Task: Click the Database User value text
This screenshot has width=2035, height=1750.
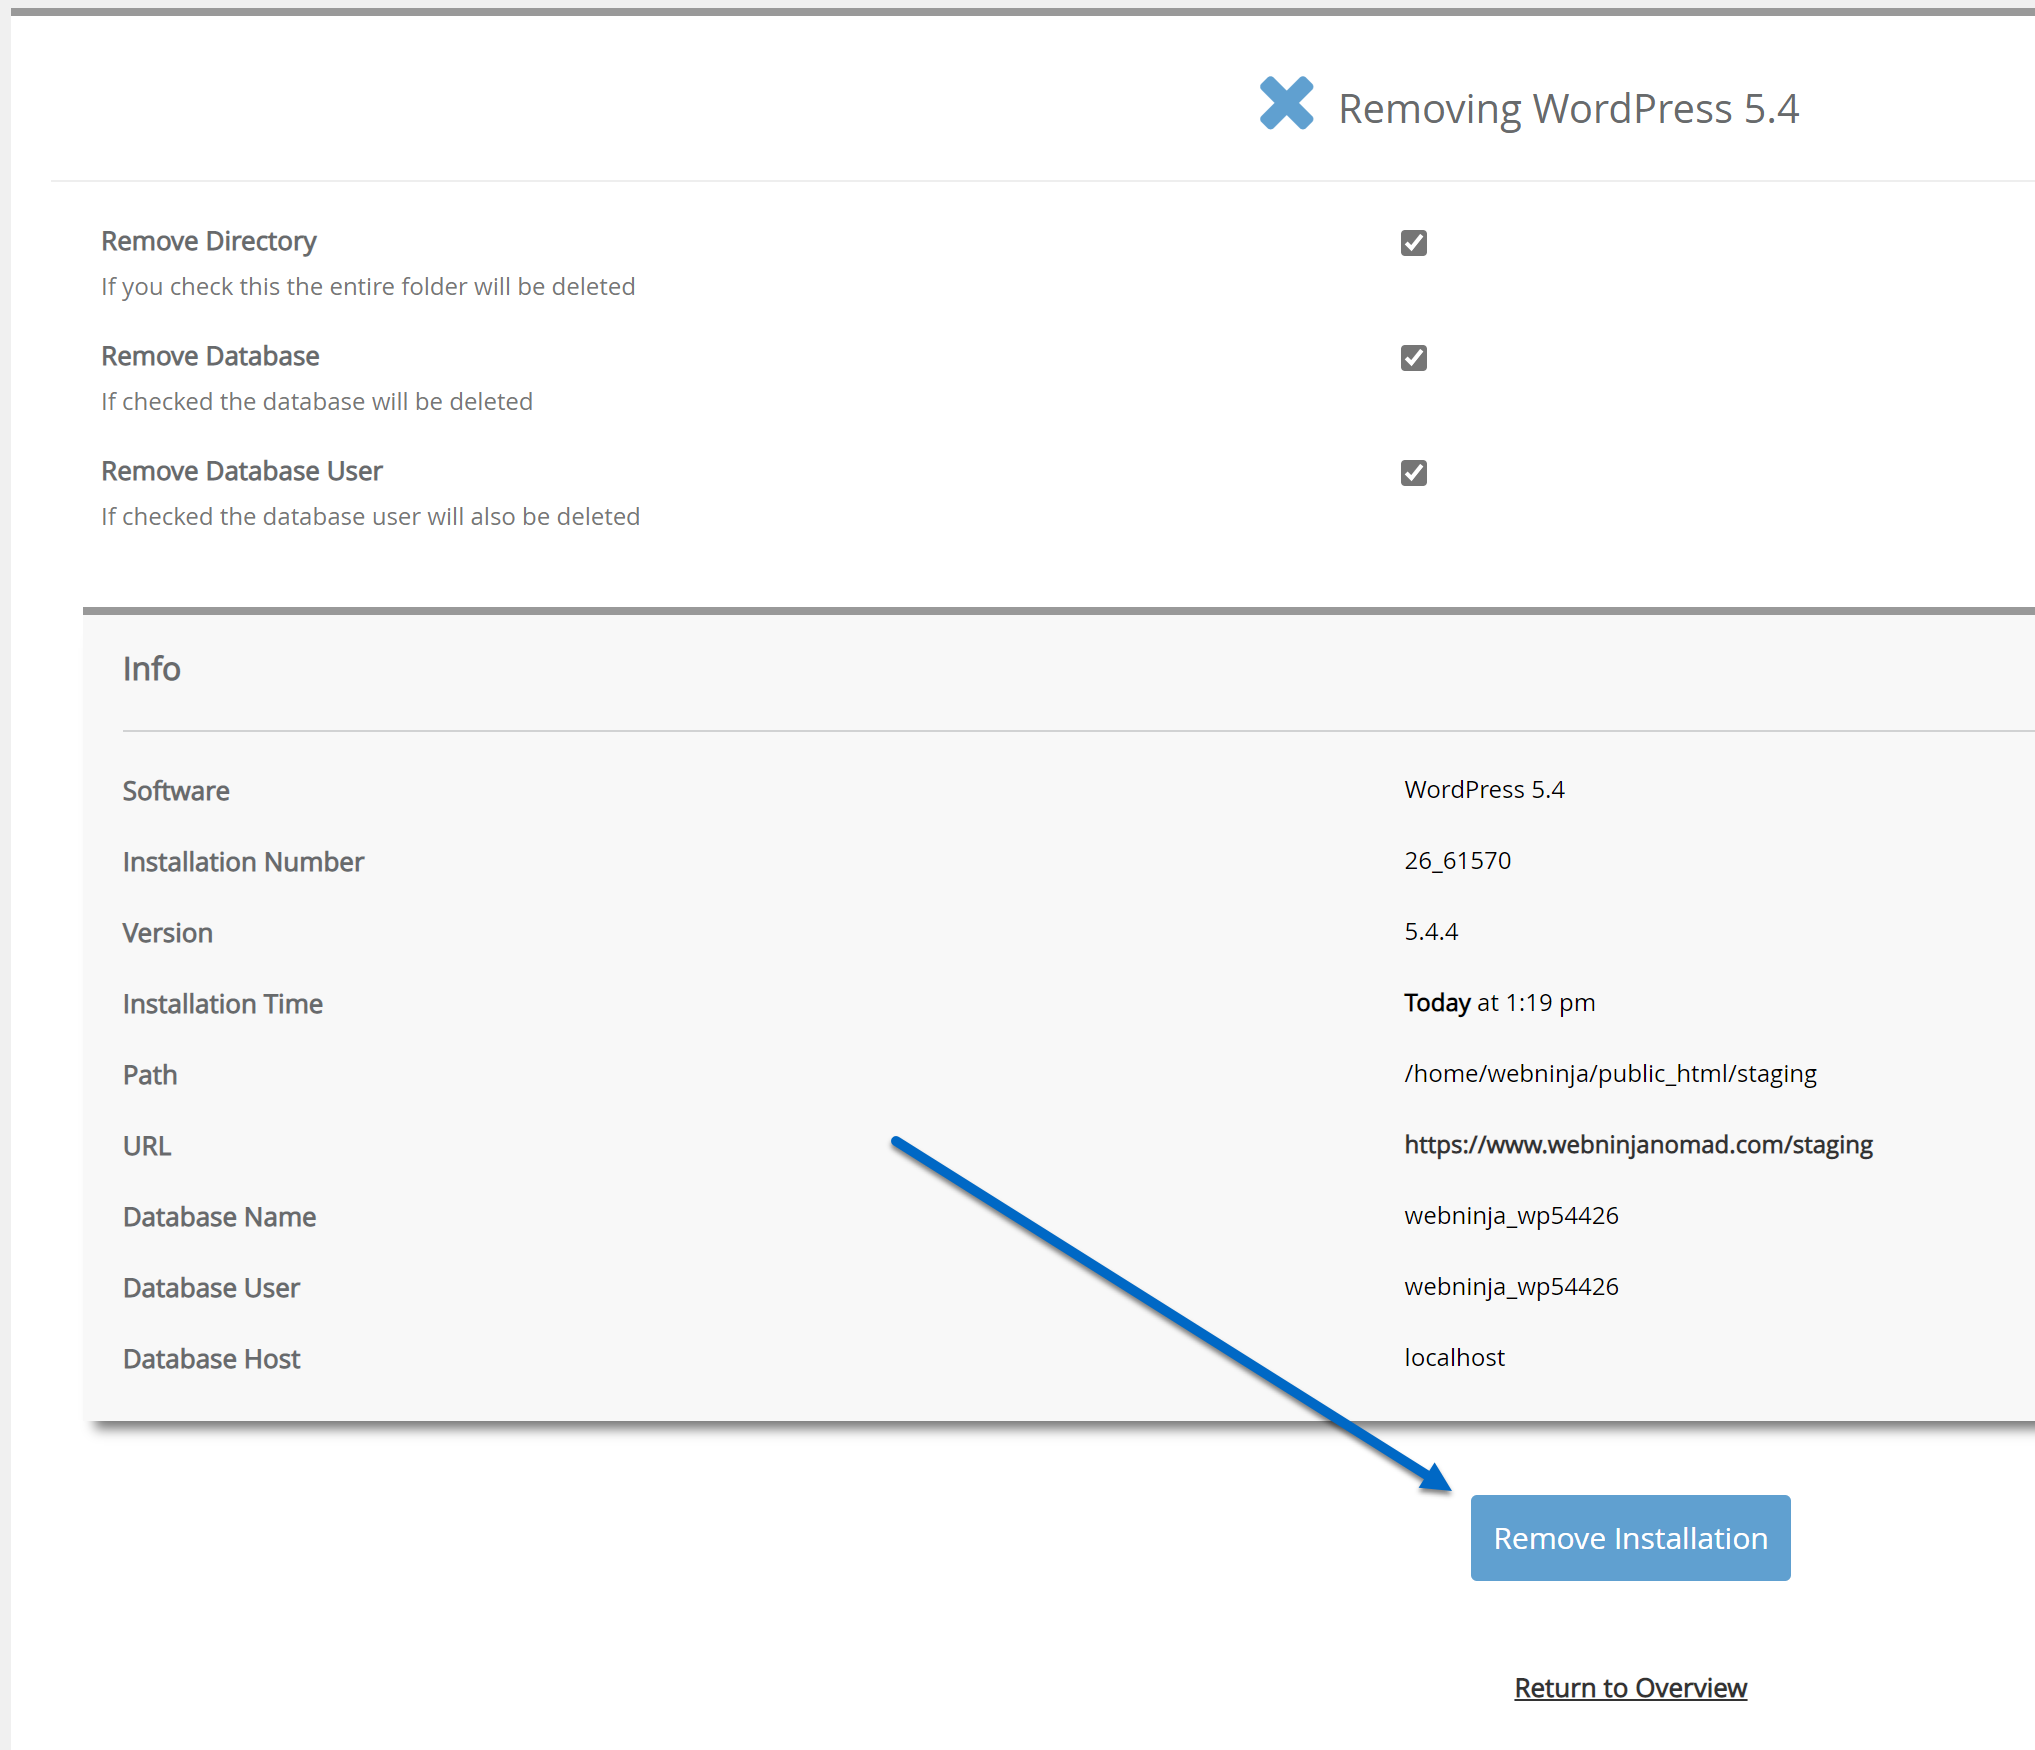Action: pos(1511,1287)
